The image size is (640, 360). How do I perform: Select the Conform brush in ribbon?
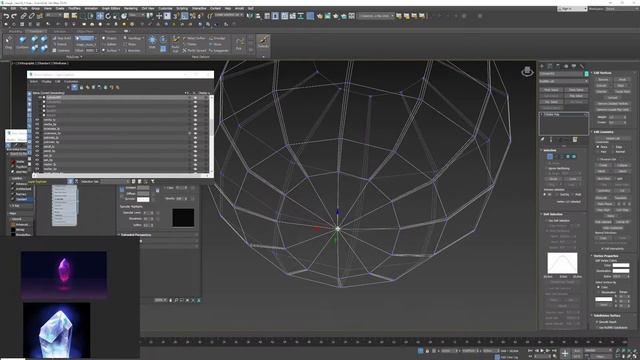(x=22, y=43)
